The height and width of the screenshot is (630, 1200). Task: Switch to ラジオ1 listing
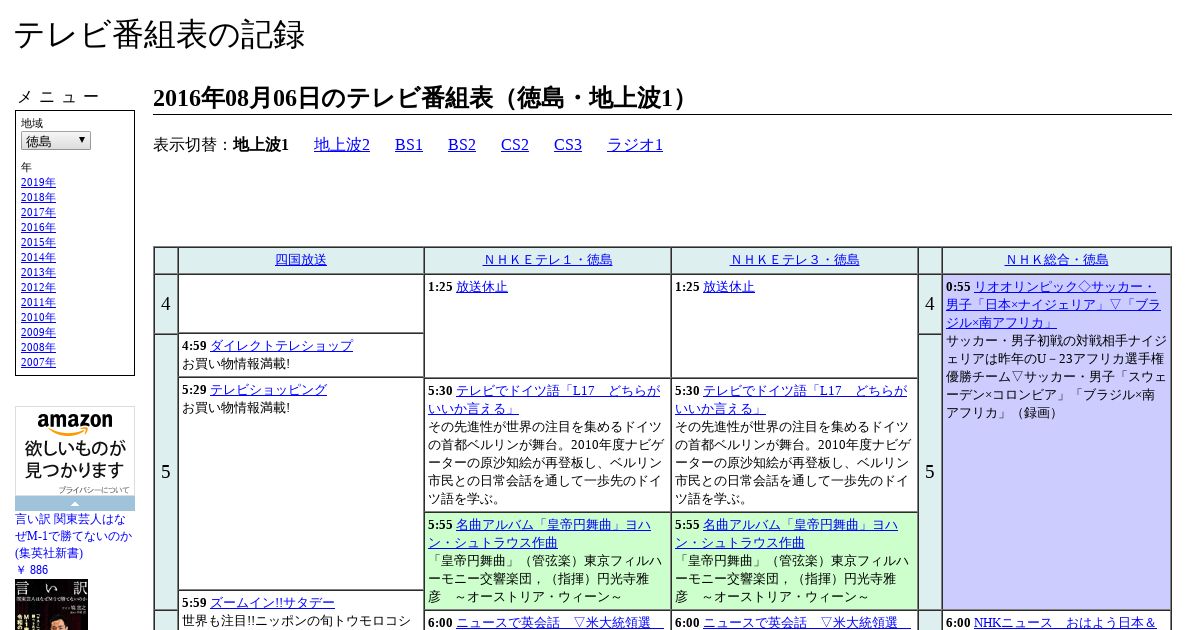click(635, 145)
